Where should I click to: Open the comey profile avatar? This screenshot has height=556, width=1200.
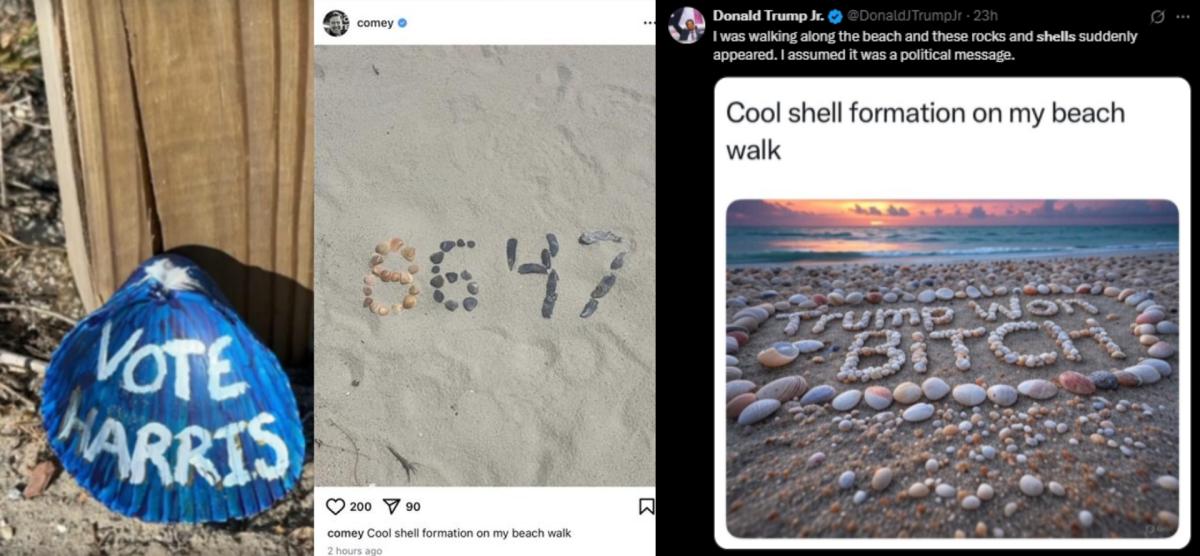click(336, 22)
